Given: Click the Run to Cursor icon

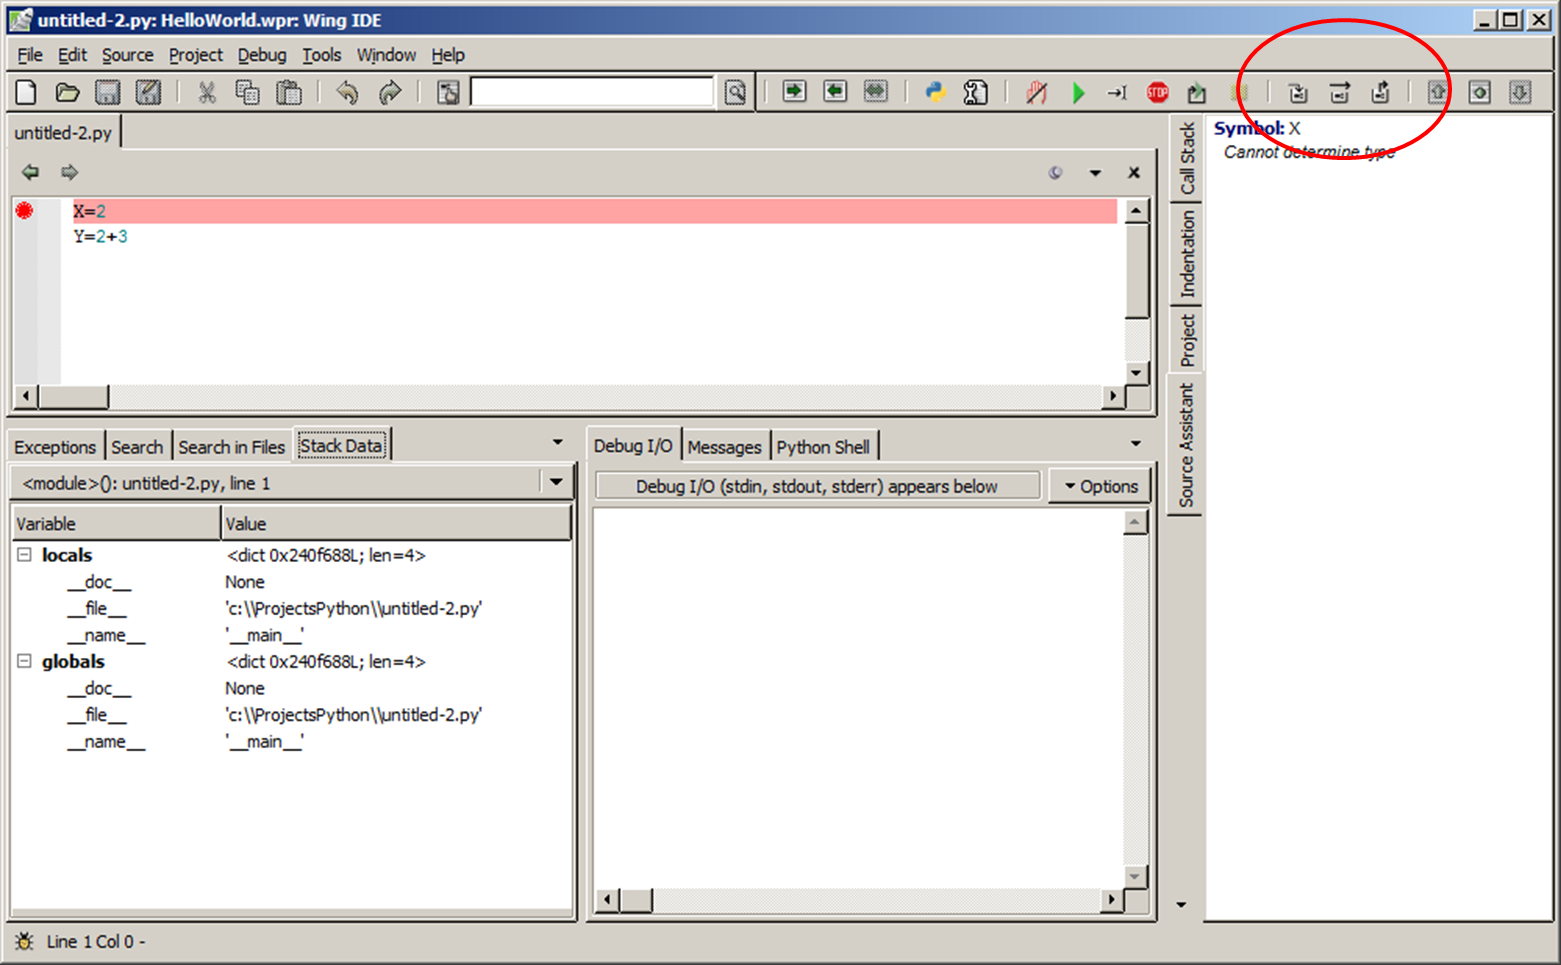Looking at the screenshot, I should tap(1116, 93).
